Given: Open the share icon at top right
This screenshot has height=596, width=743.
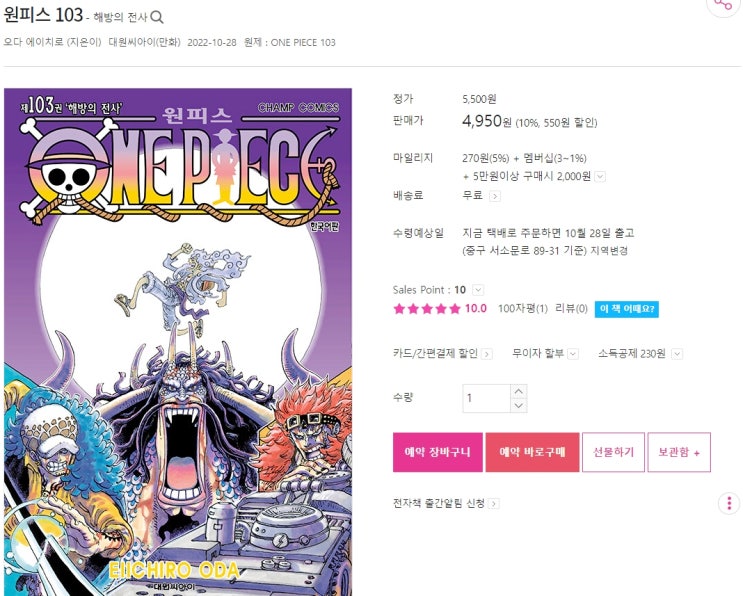Looking at the screenshot, I should [x=723, y=4].
